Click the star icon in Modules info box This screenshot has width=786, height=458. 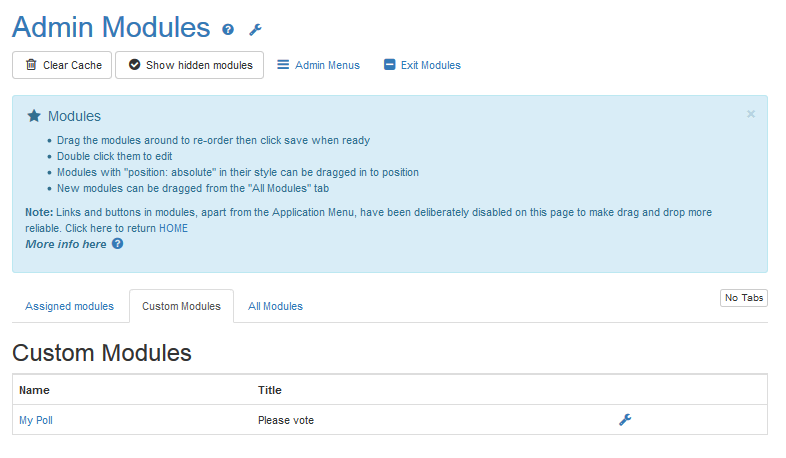[33, 116]
